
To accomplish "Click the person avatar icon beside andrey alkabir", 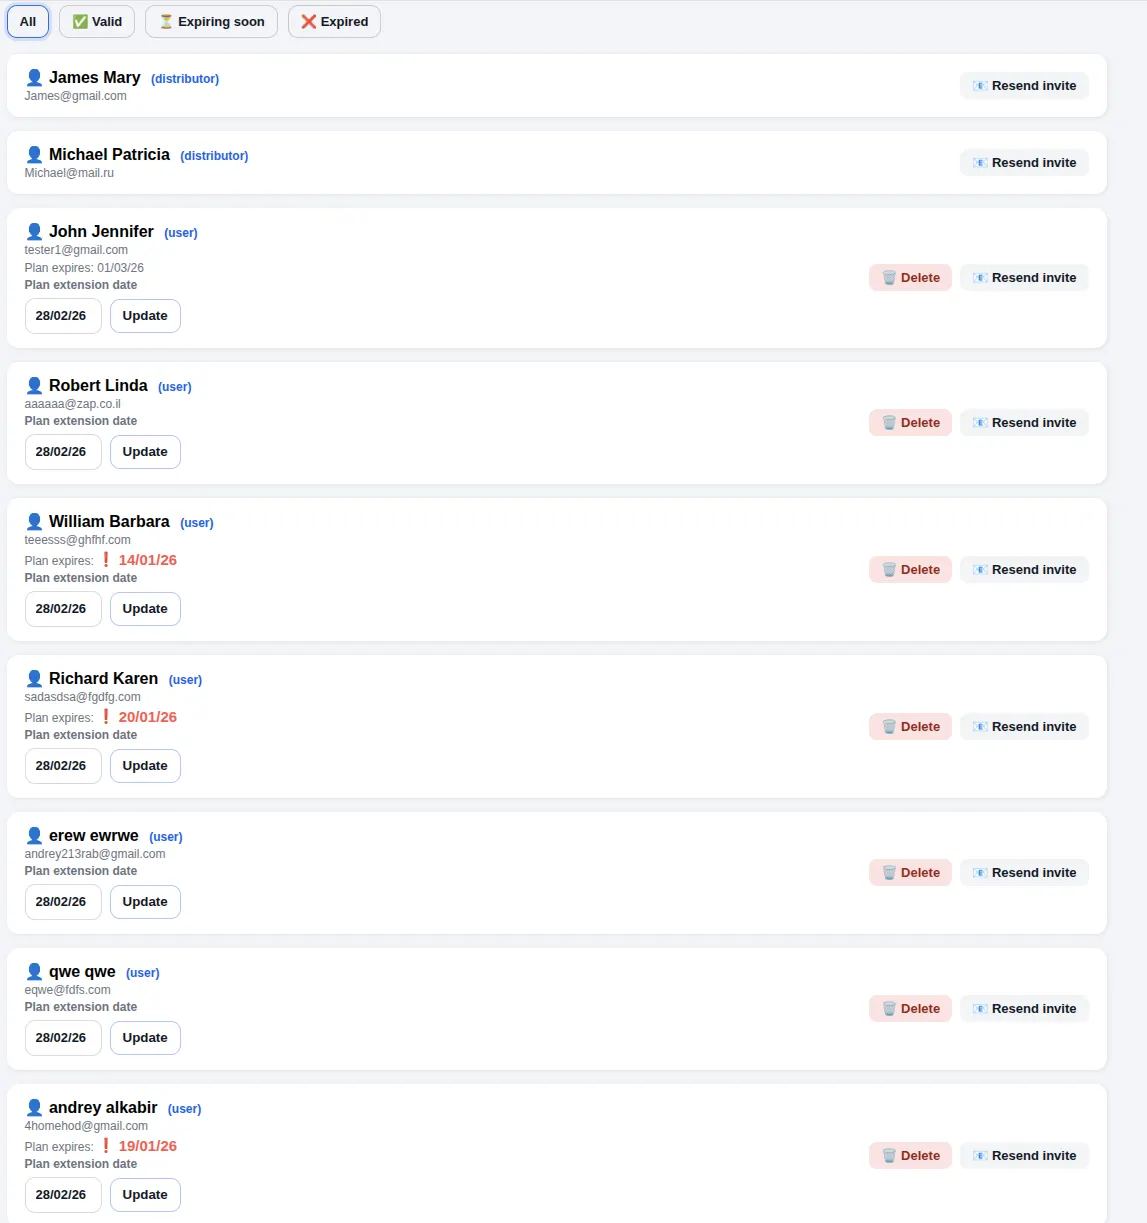I will (34, 1107).
